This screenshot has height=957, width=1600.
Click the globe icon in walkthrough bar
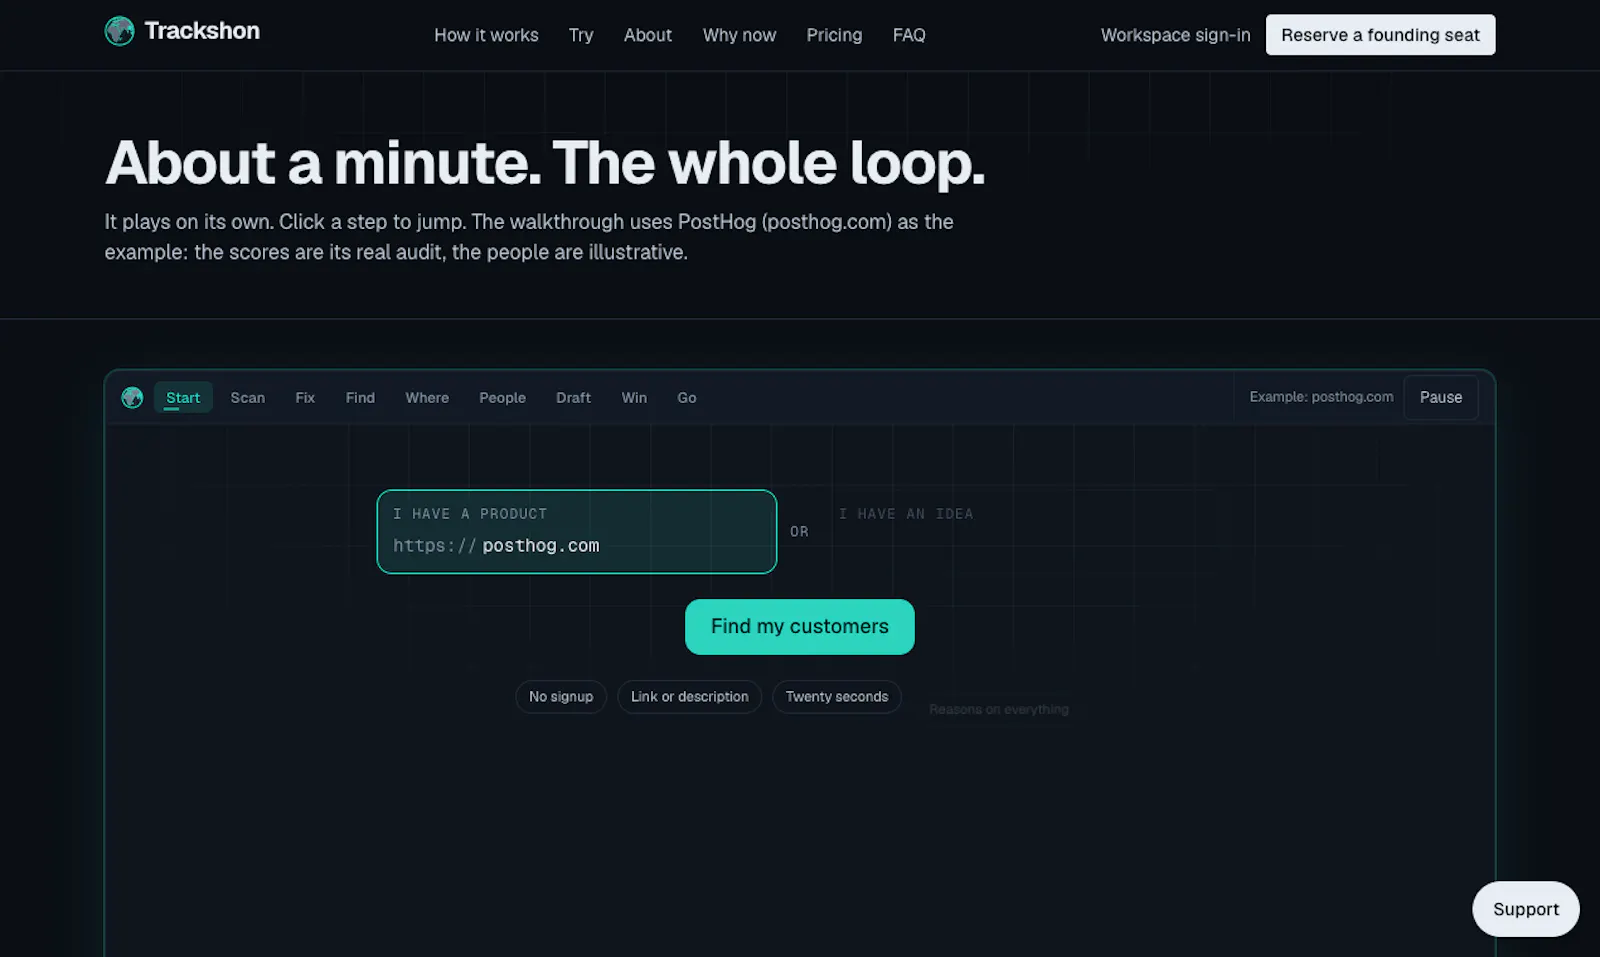pos(132,398)
